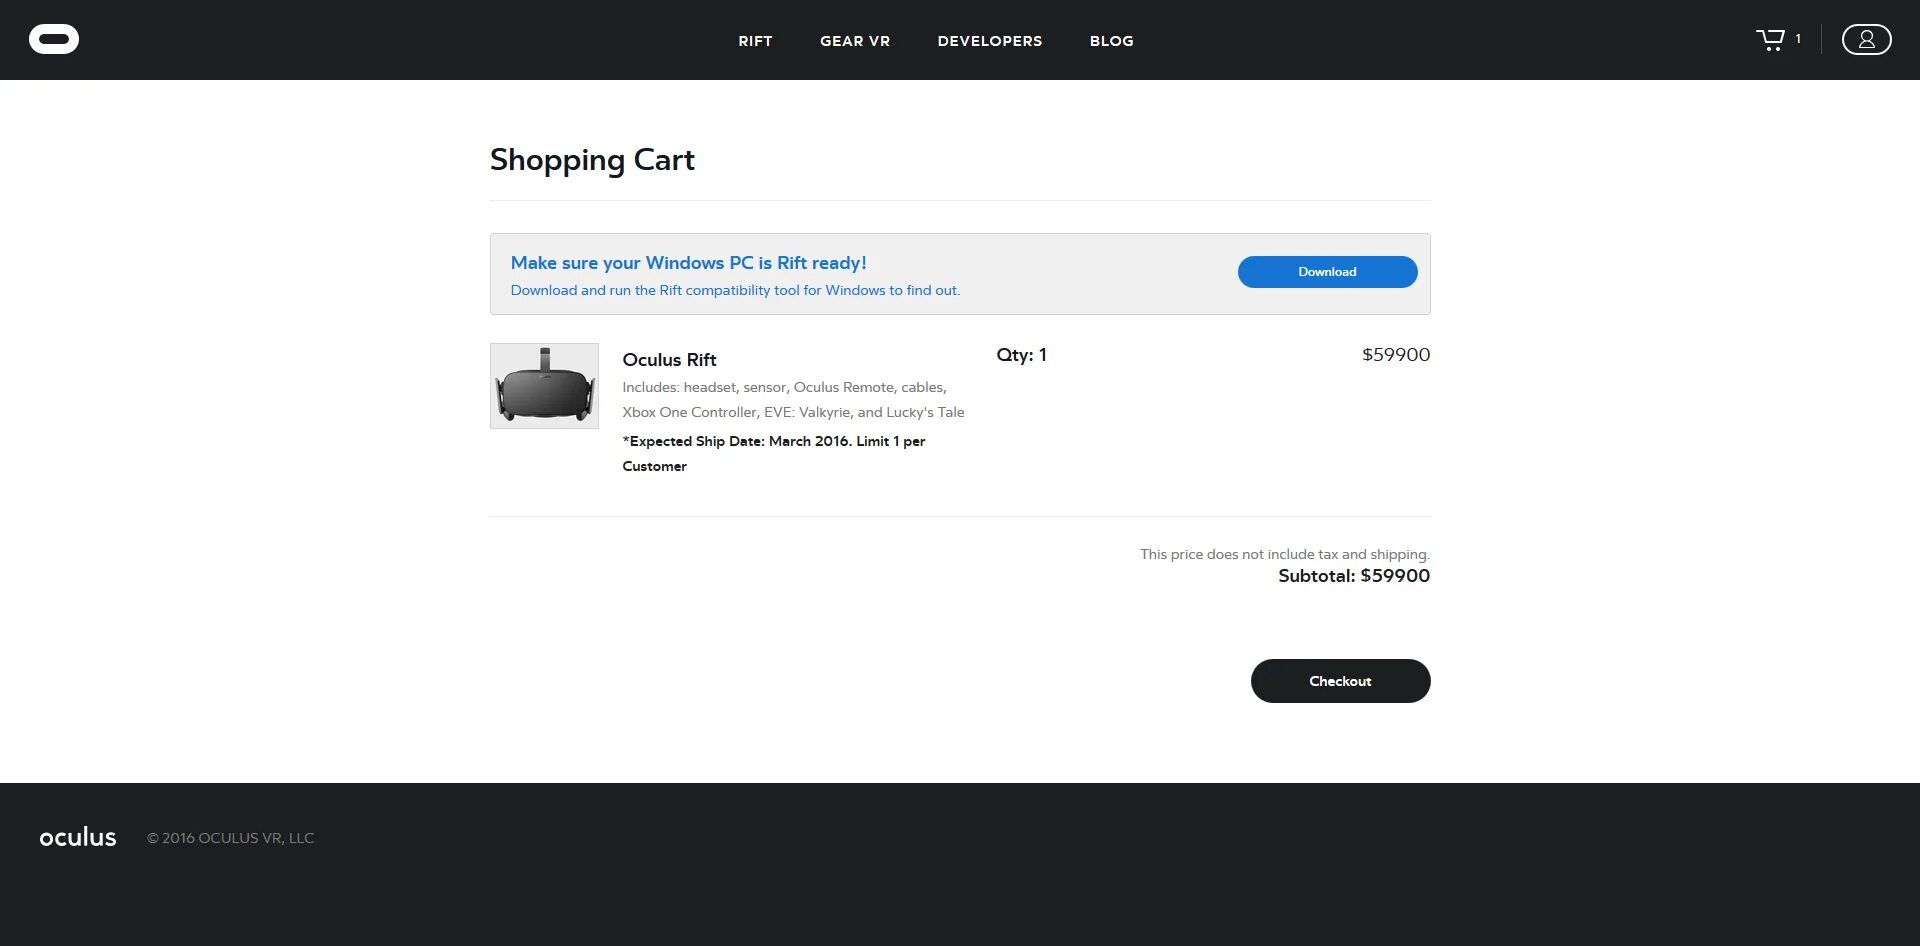
Task: Select the Qty: 1 quantity label
Action: click(x=1021, y=355)
